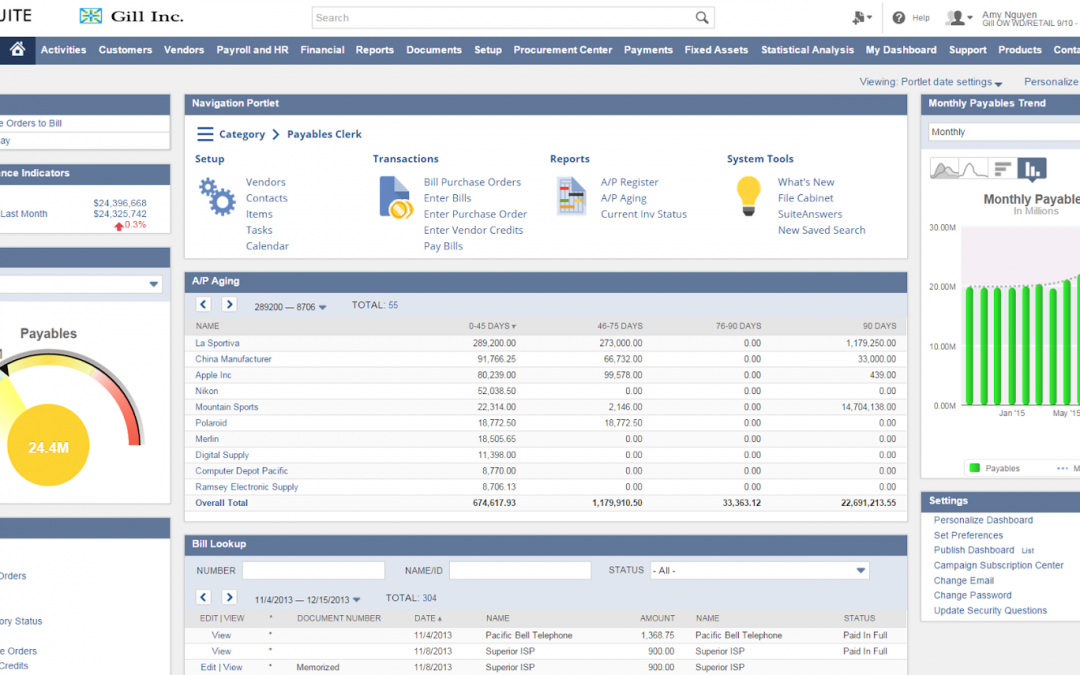Open the Monthly period dropdown in Payables Trend
The width and height of the screenshot is (1080, 675).
coord(1005,132)
